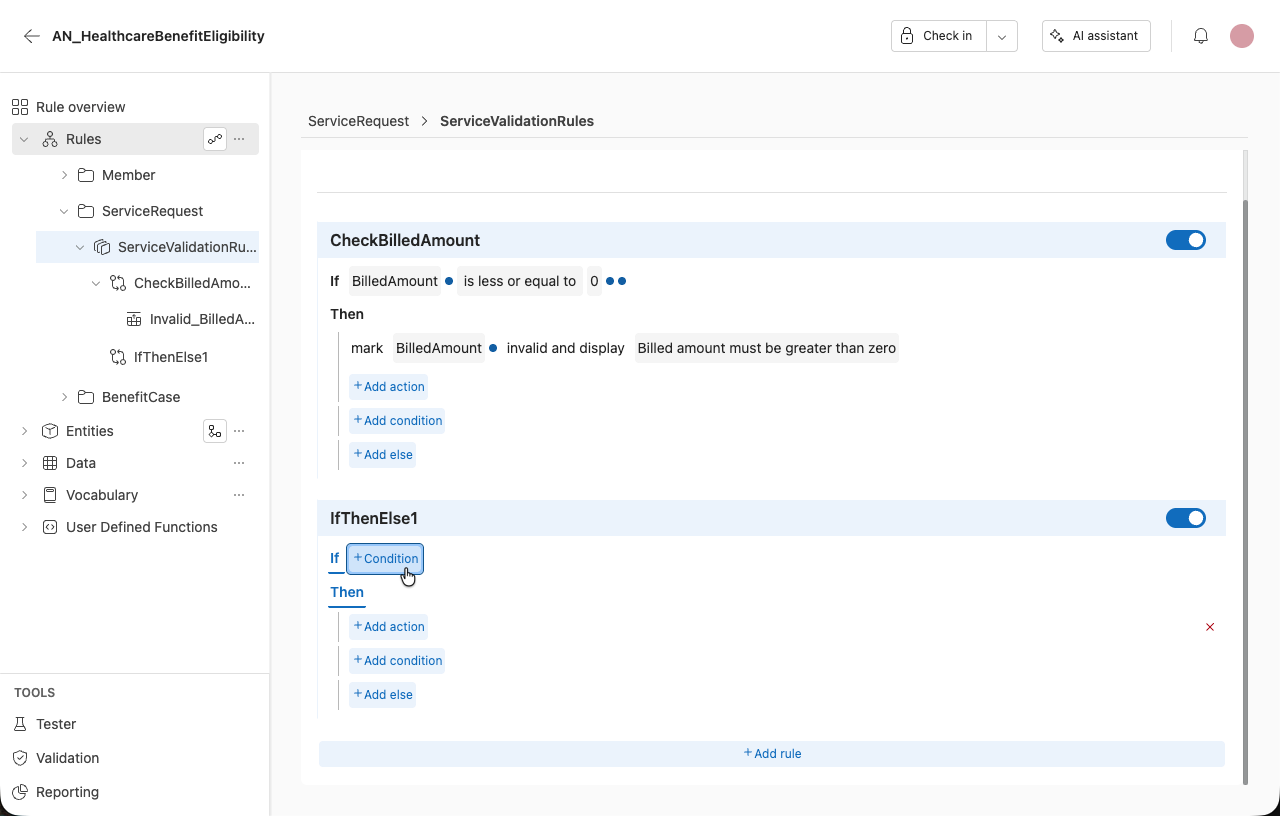This screenshot has width=1280, height=816.
Task: Expand the User Defined Functions section
Action: [x=24, y=527]
